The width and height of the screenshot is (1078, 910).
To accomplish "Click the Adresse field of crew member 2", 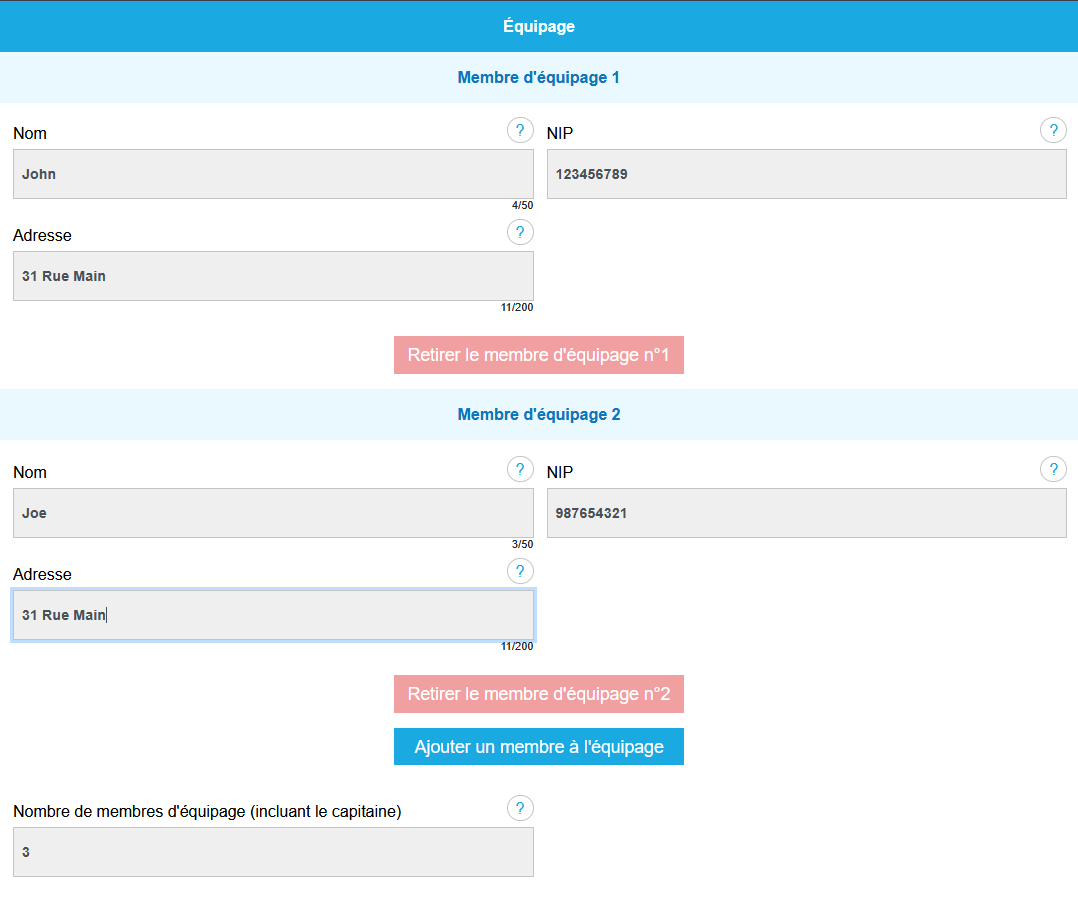I will [x=273, y=615].
